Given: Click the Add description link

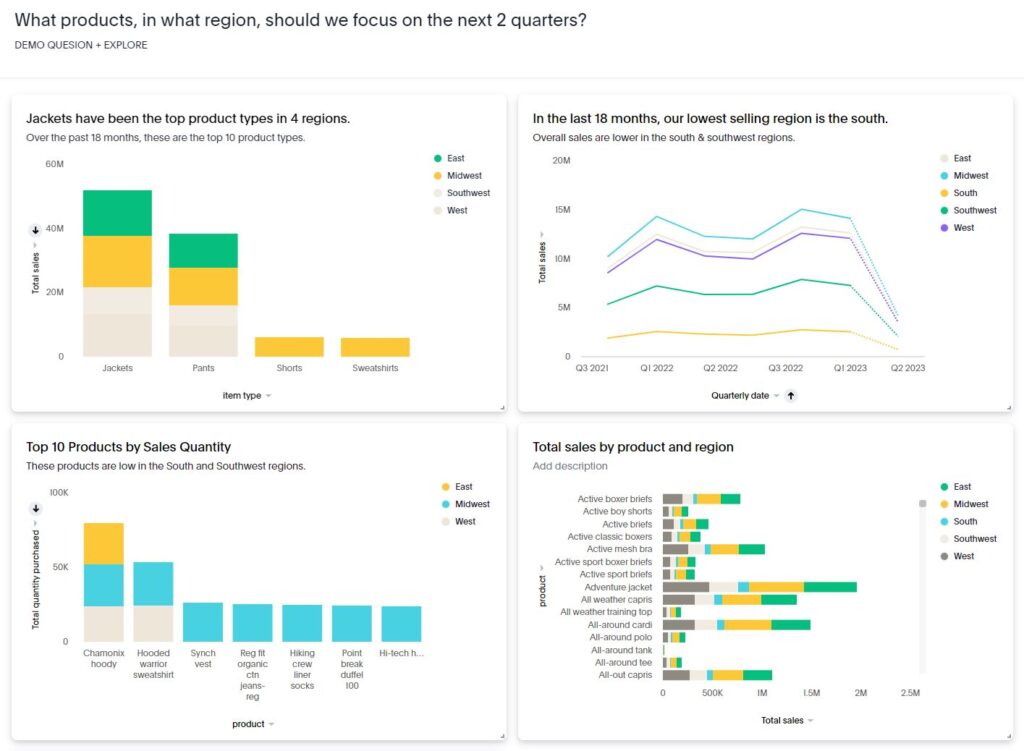Looking at the screenshot, I should click(x=568, y=466).
